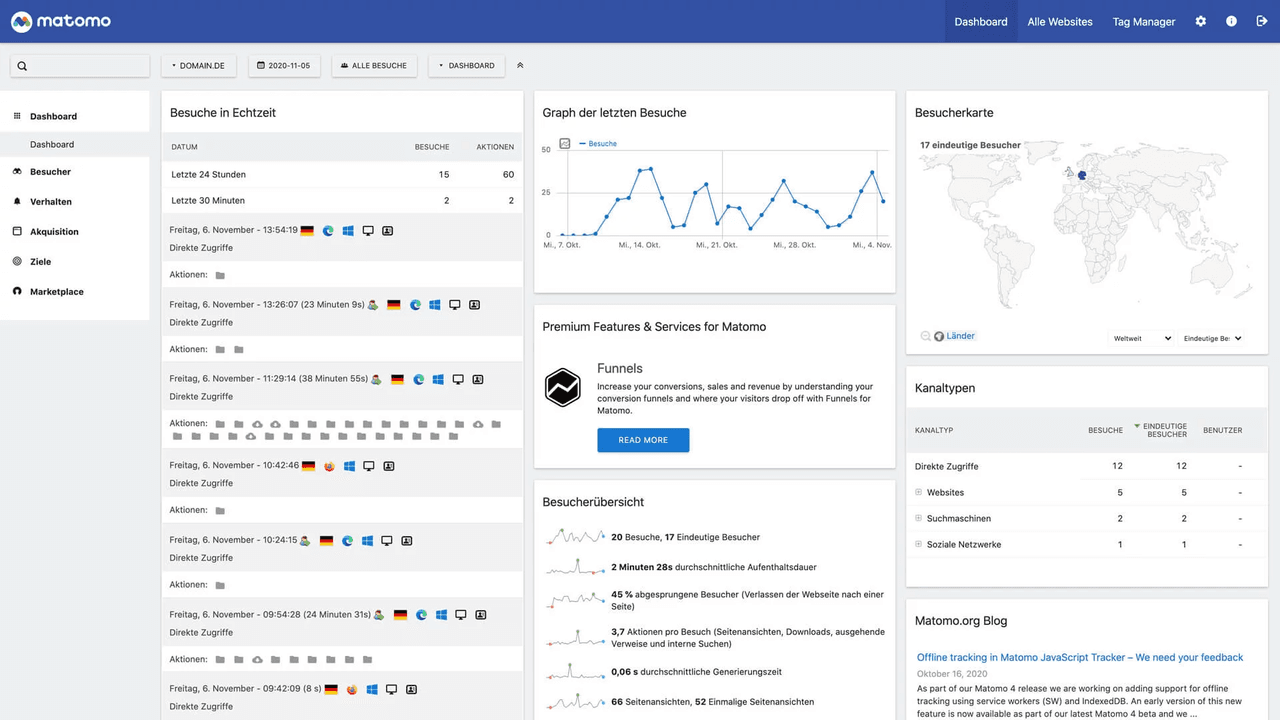
Task: Click the graph metrics picker icon
Action: pos(565,144)
